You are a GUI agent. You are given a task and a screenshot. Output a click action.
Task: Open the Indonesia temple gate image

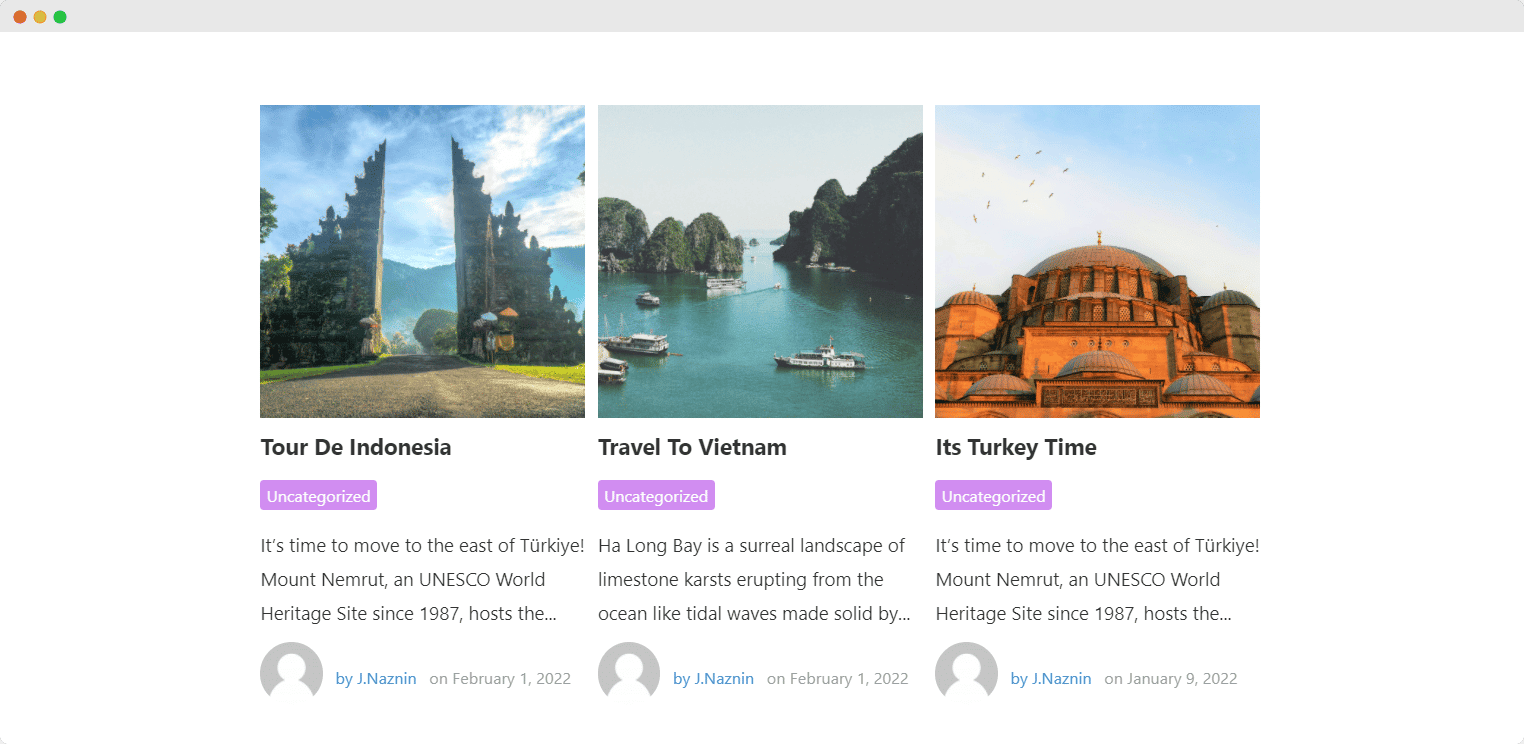422,261
